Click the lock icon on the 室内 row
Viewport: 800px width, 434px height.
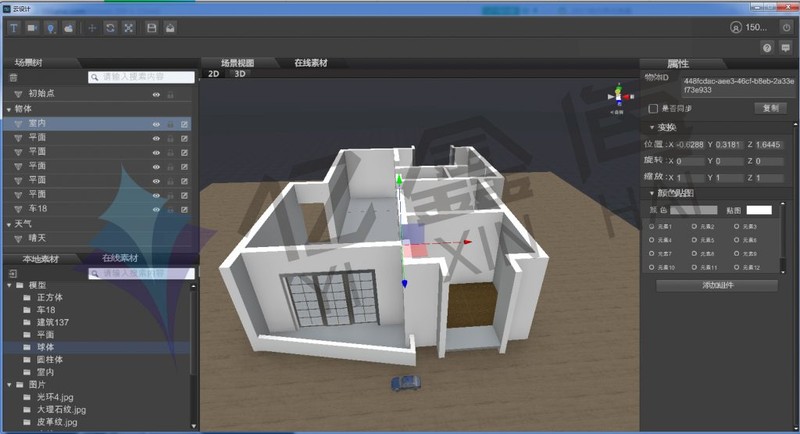[x=170, y=124]
